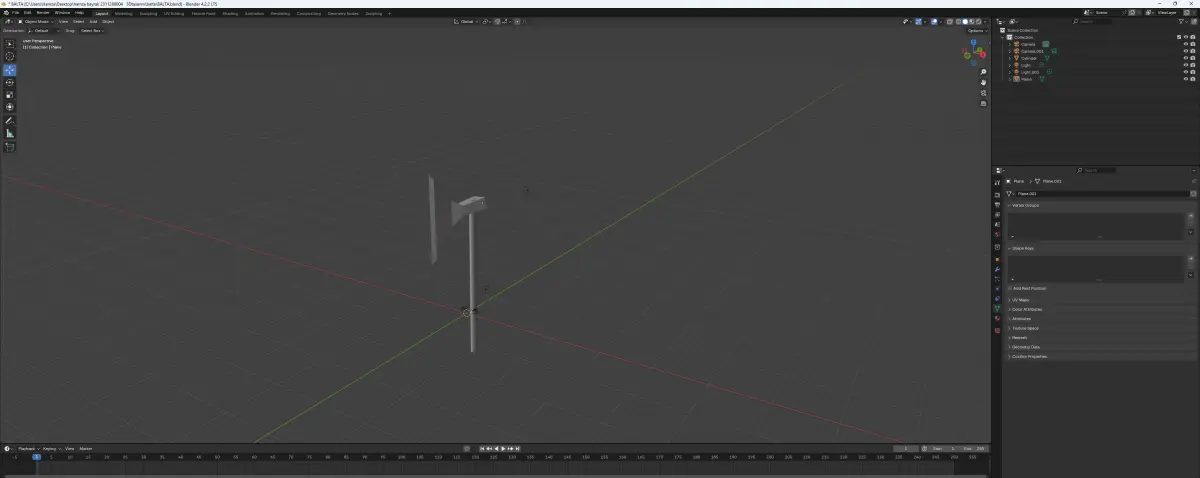The height and width of the screenshot is (478, 1200).
Task: Open the timeline Marker menu
Action: click(x=86, y=449)
